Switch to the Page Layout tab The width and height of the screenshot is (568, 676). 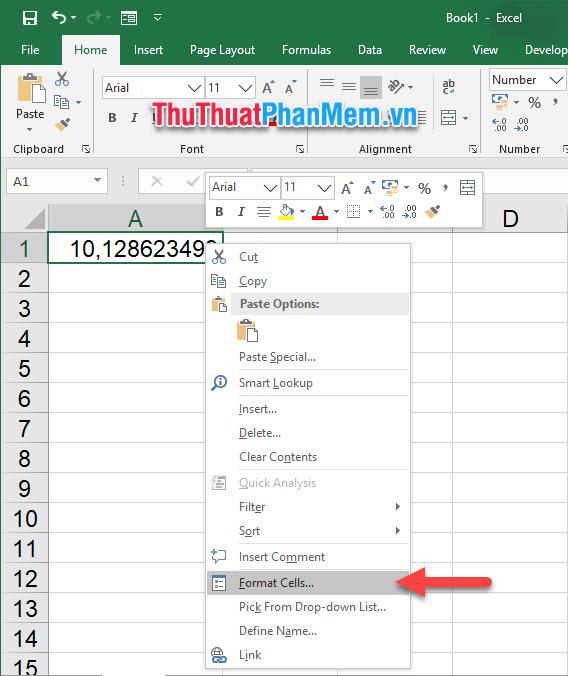pyautogui.click(x=222, y=50)
